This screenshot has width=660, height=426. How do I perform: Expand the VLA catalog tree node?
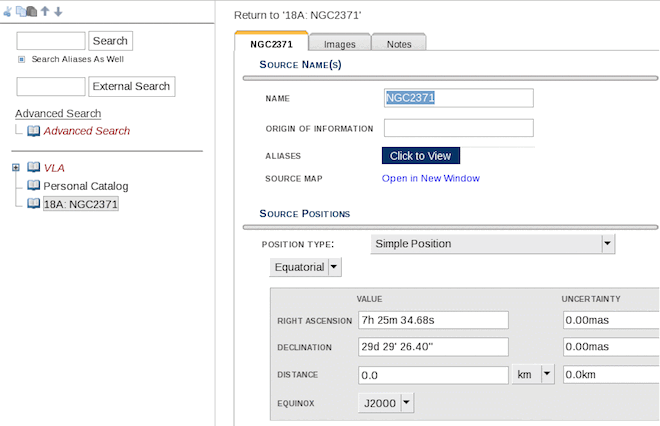[x=16, y=168]
